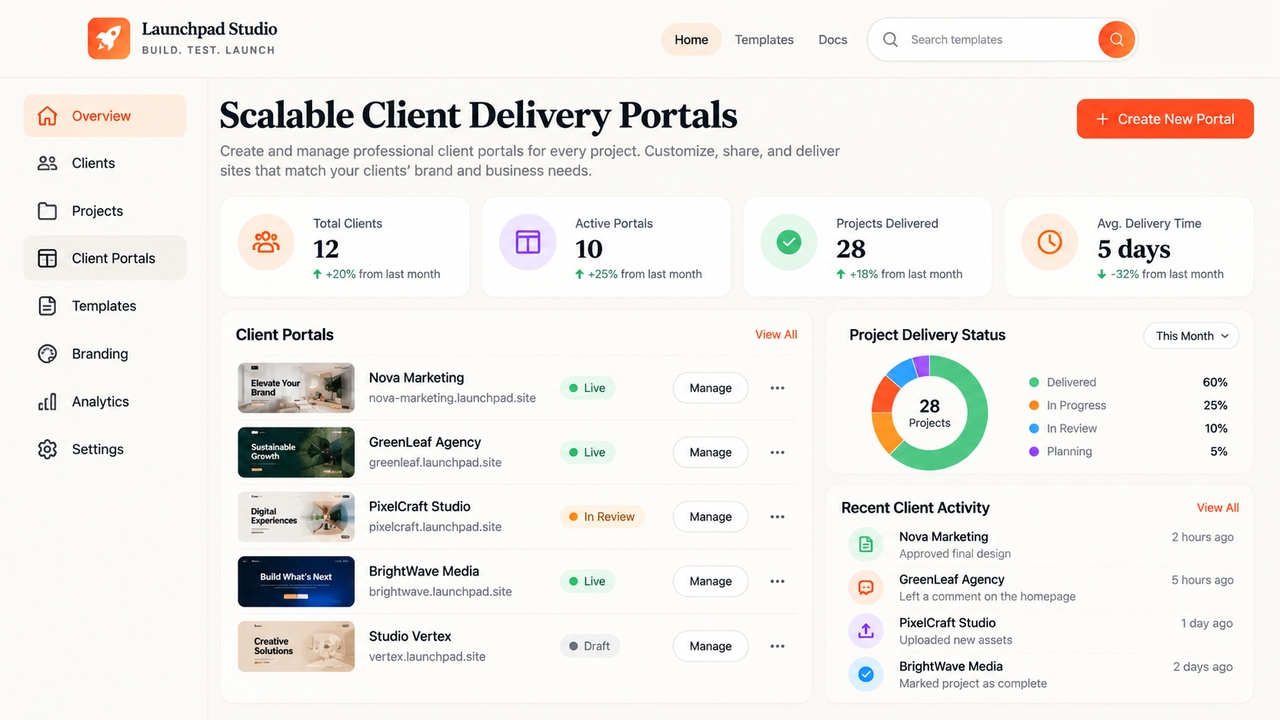Open the Settings gear icon in sidebar
This screenshot has width=1280, height=720.
point(47,450)
